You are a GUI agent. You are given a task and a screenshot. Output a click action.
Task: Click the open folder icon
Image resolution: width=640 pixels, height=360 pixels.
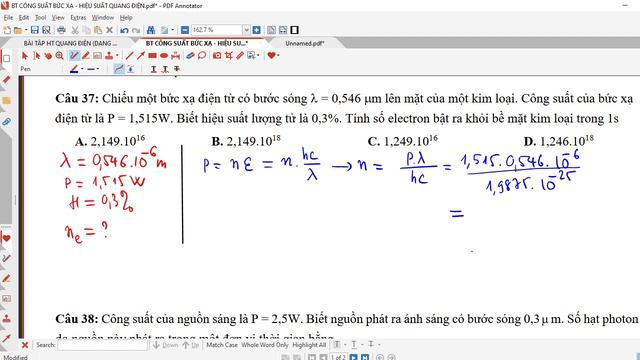(x=18, y=30)
